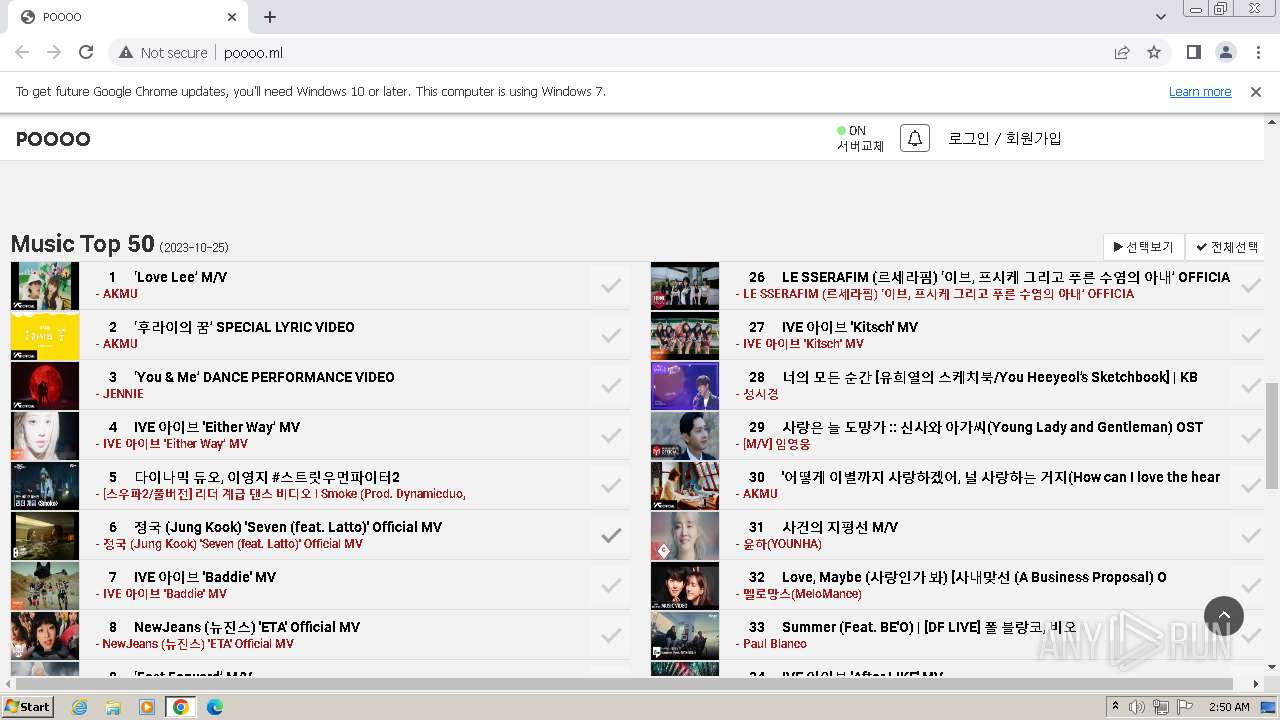1280x720 pixels.
Task: Go back with browser back arrow
Action: [x=22, y=52]
